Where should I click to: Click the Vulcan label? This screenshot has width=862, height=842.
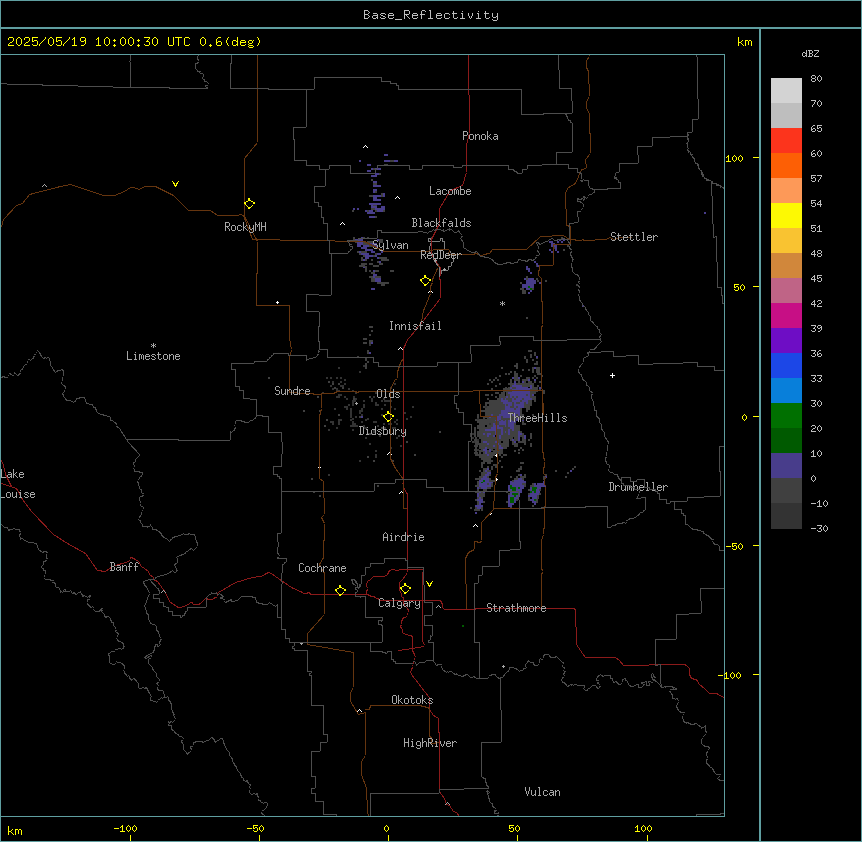(542, 792)
